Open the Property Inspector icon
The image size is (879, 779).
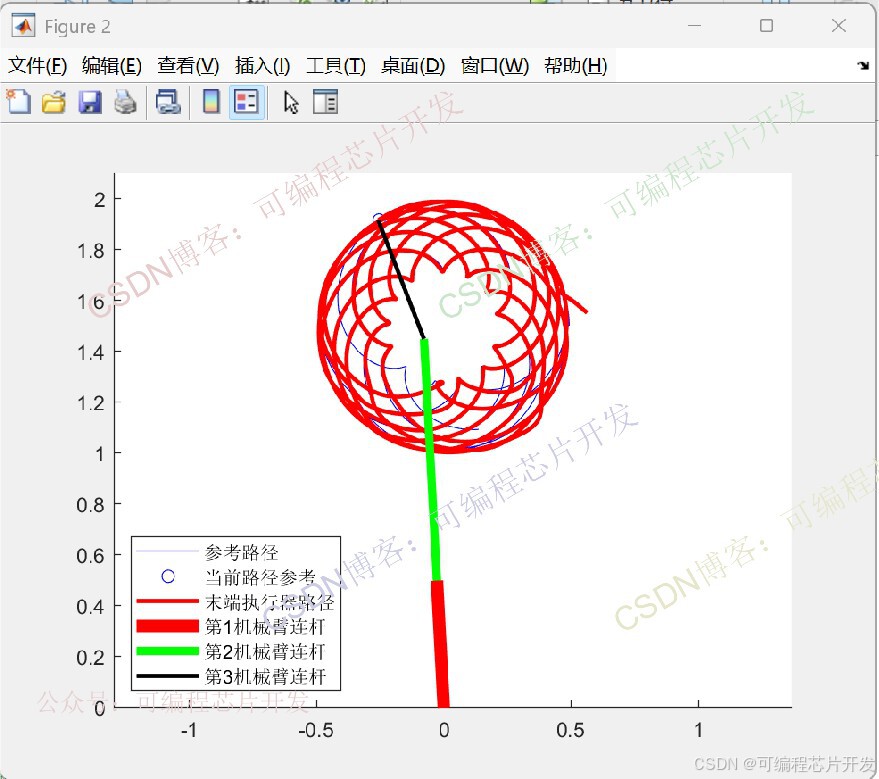(325, 103)
